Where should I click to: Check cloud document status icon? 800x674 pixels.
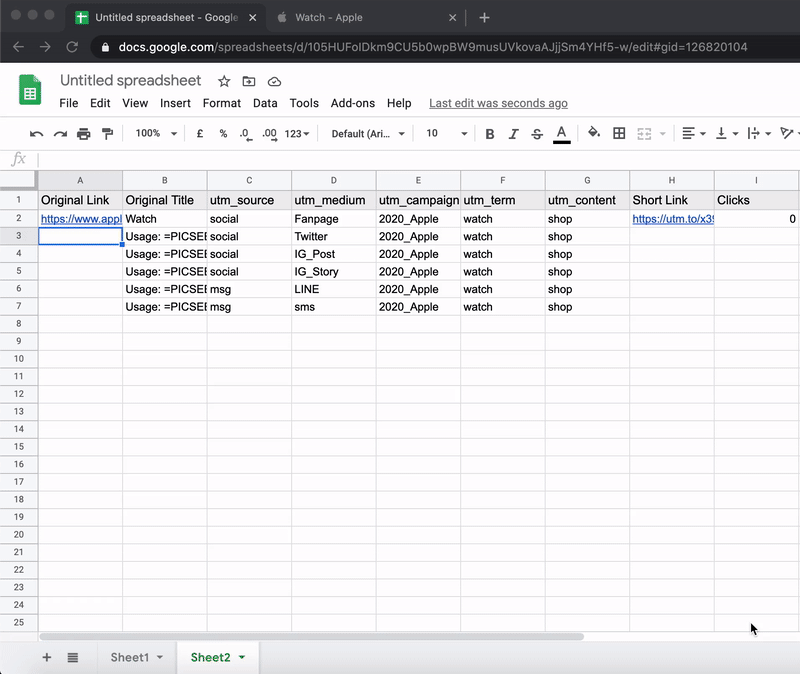[274, 82]
